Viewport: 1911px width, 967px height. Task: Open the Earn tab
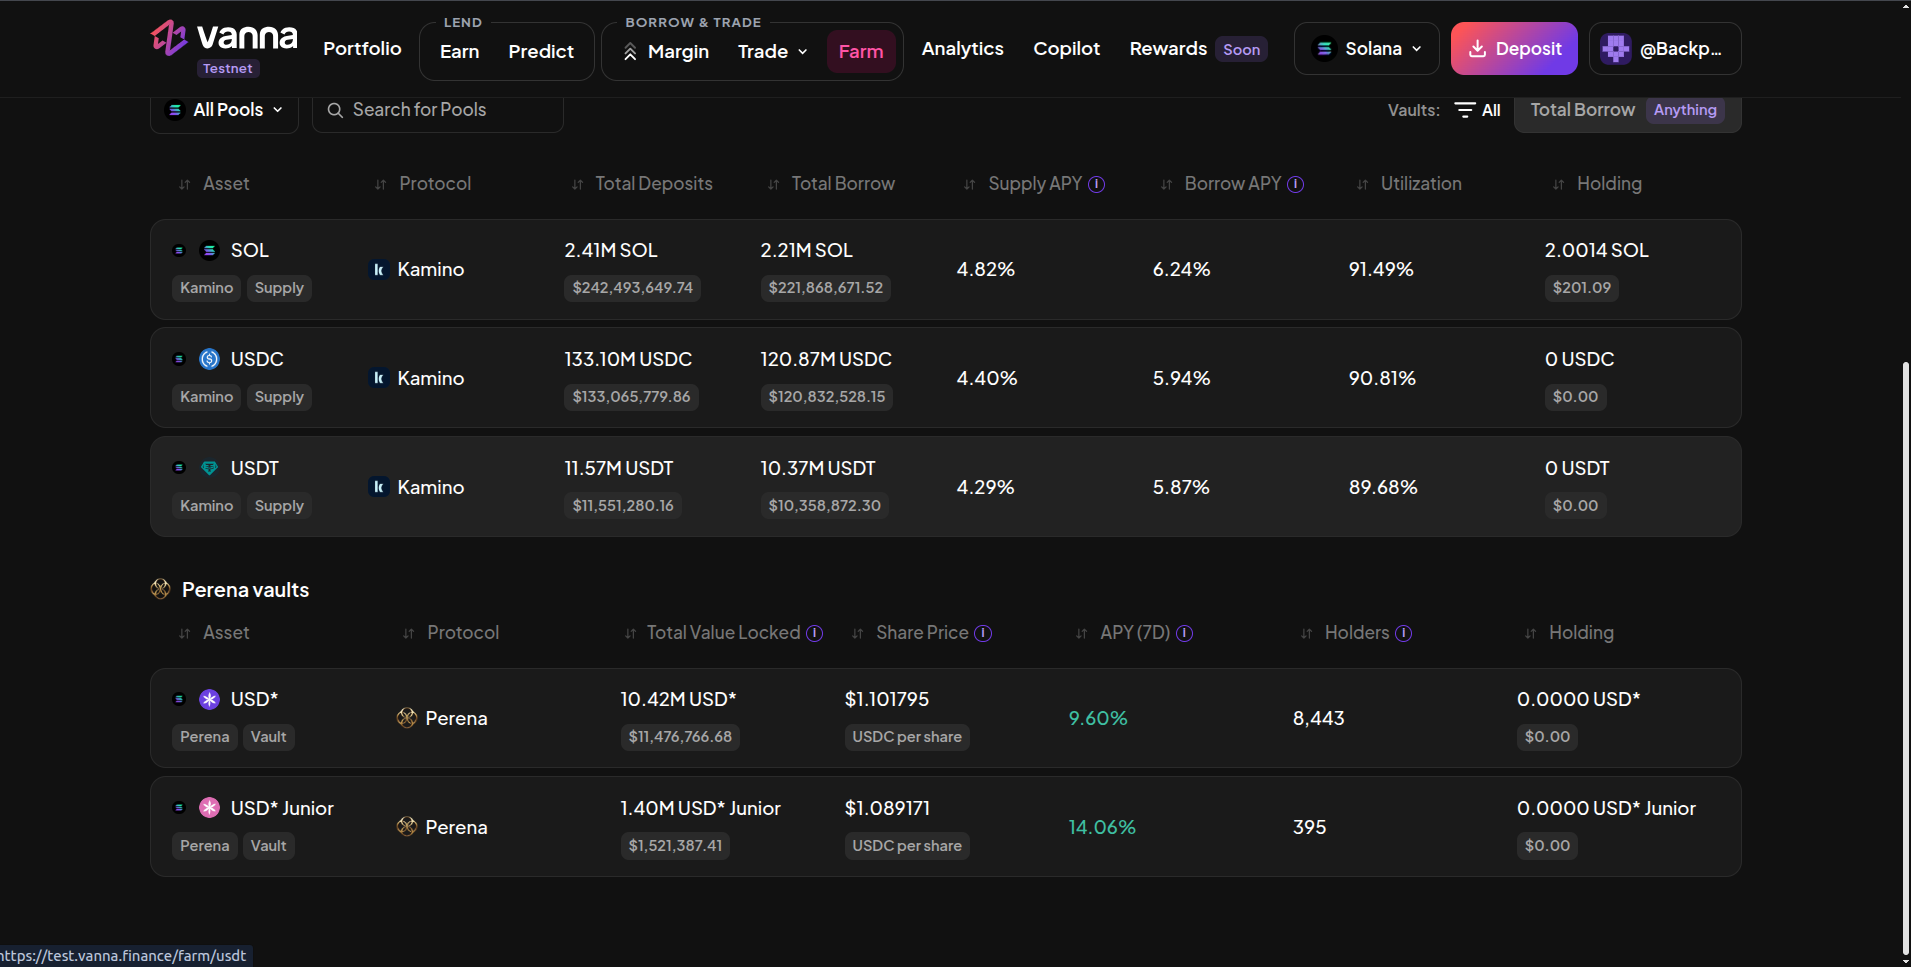pos(459,51)
